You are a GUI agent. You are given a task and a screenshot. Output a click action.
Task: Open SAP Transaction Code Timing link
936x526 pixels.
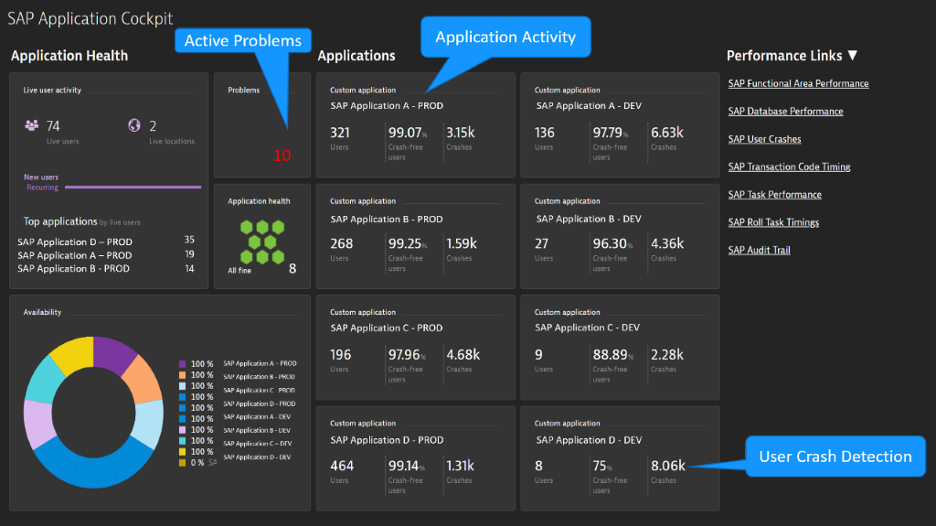789,167
